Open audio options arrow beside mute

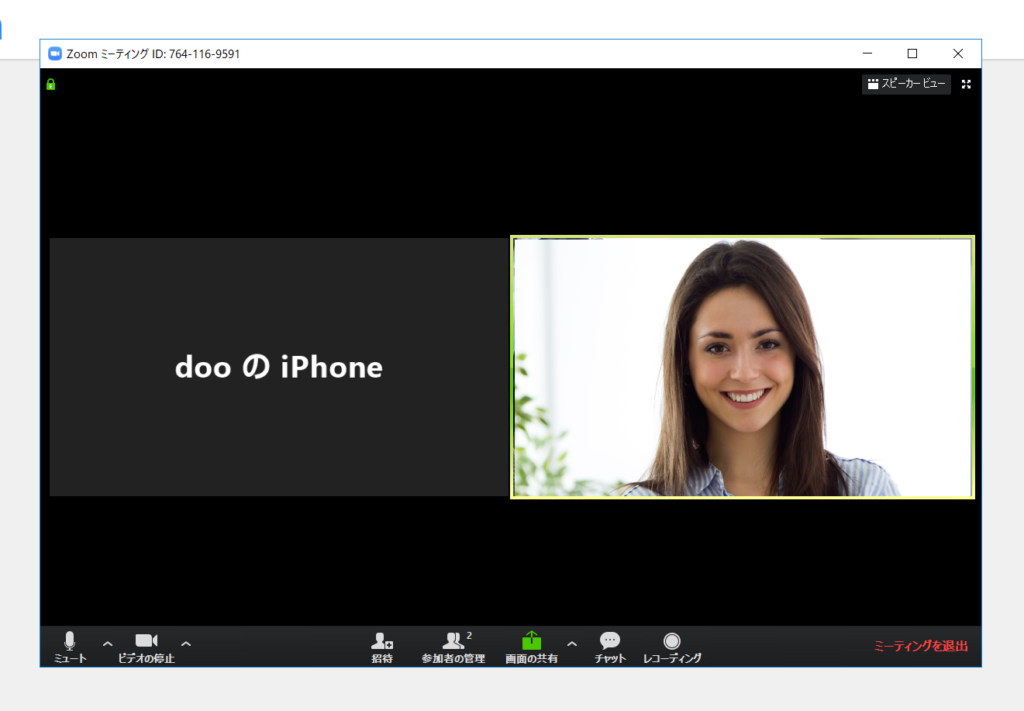(x=108, y=644)
